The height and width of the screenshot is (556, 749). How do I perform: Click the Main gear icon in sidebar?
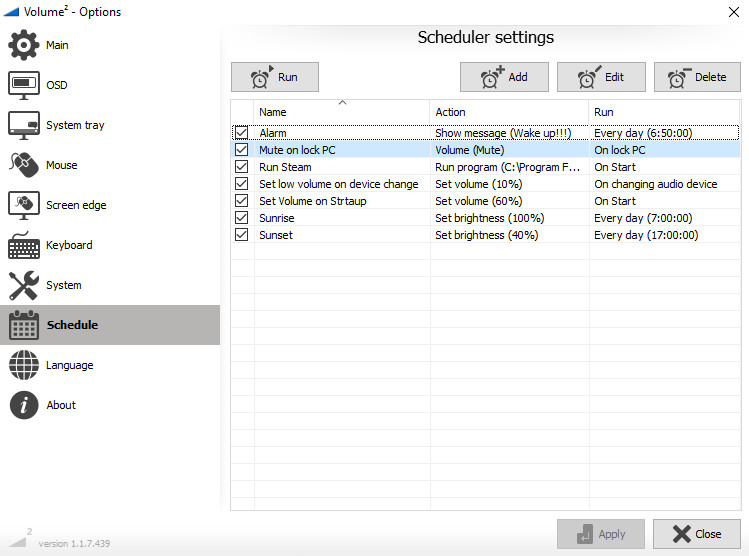click(24, 46)
